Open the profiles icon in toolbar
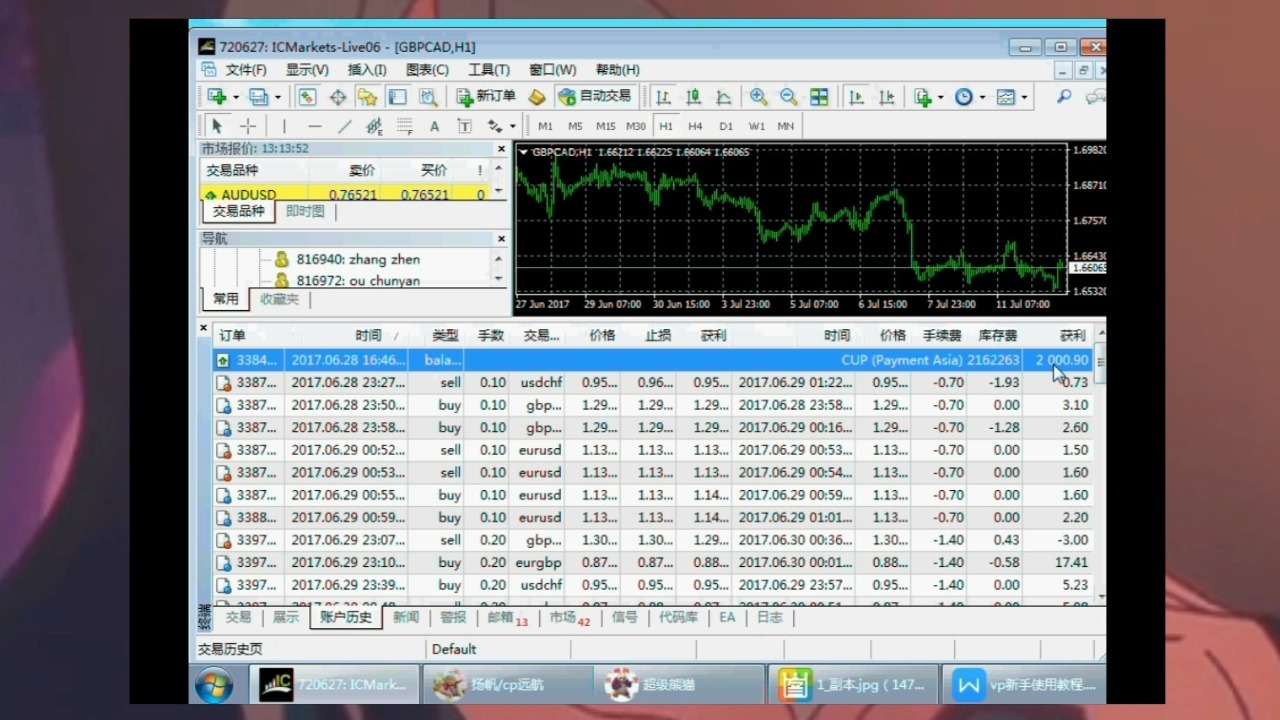This screenshot has height=720, width=1280. (x=259, y=97)
